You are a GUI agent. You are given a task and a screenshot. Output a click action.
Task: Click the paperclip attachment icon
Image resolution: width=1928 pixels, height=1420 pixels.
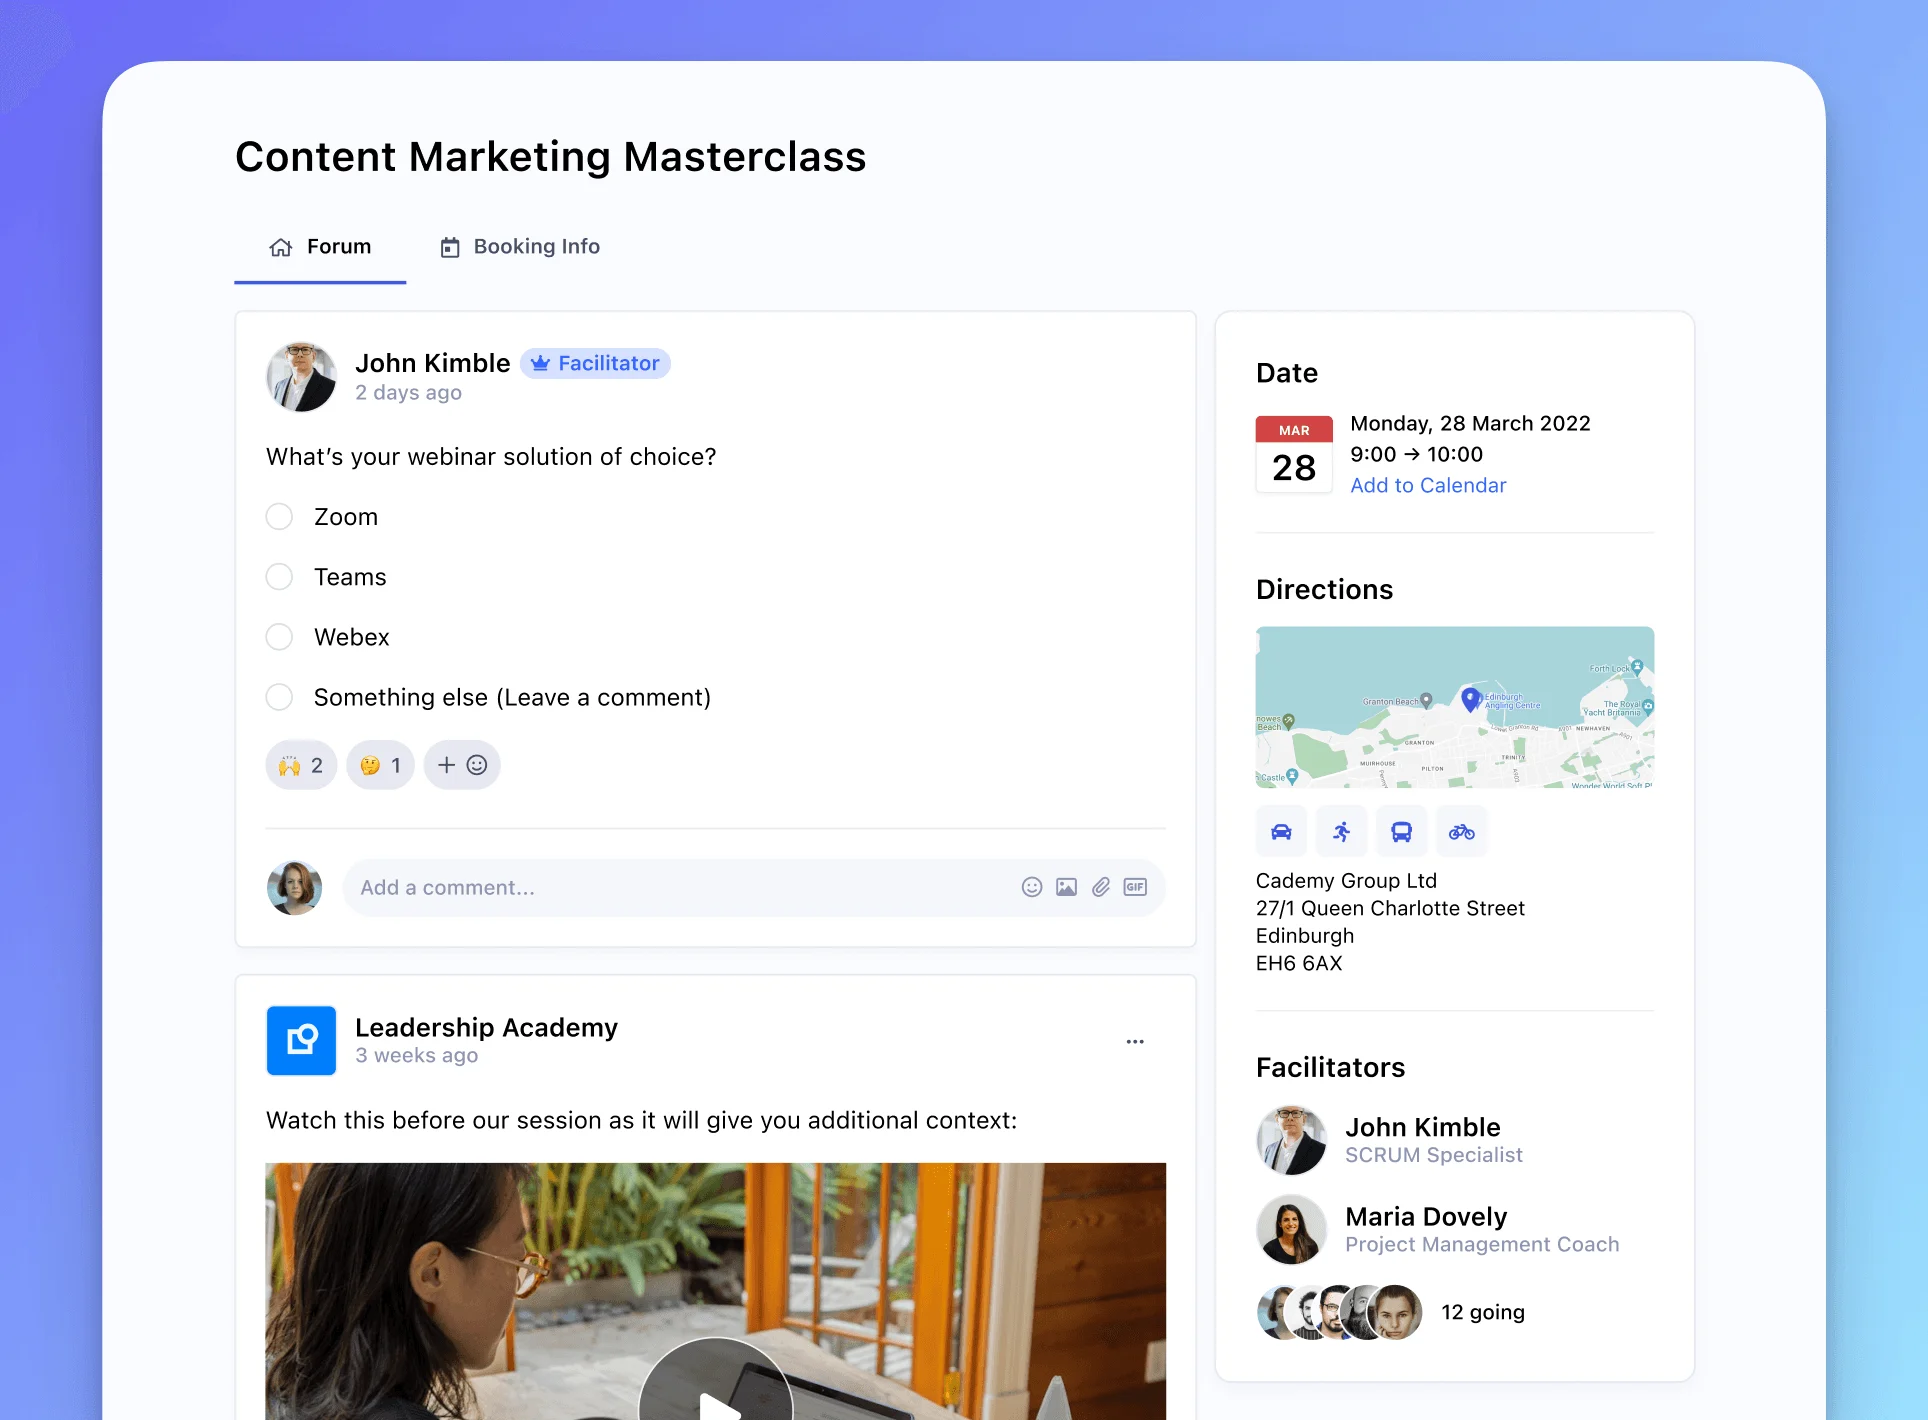coord(1100,887)
